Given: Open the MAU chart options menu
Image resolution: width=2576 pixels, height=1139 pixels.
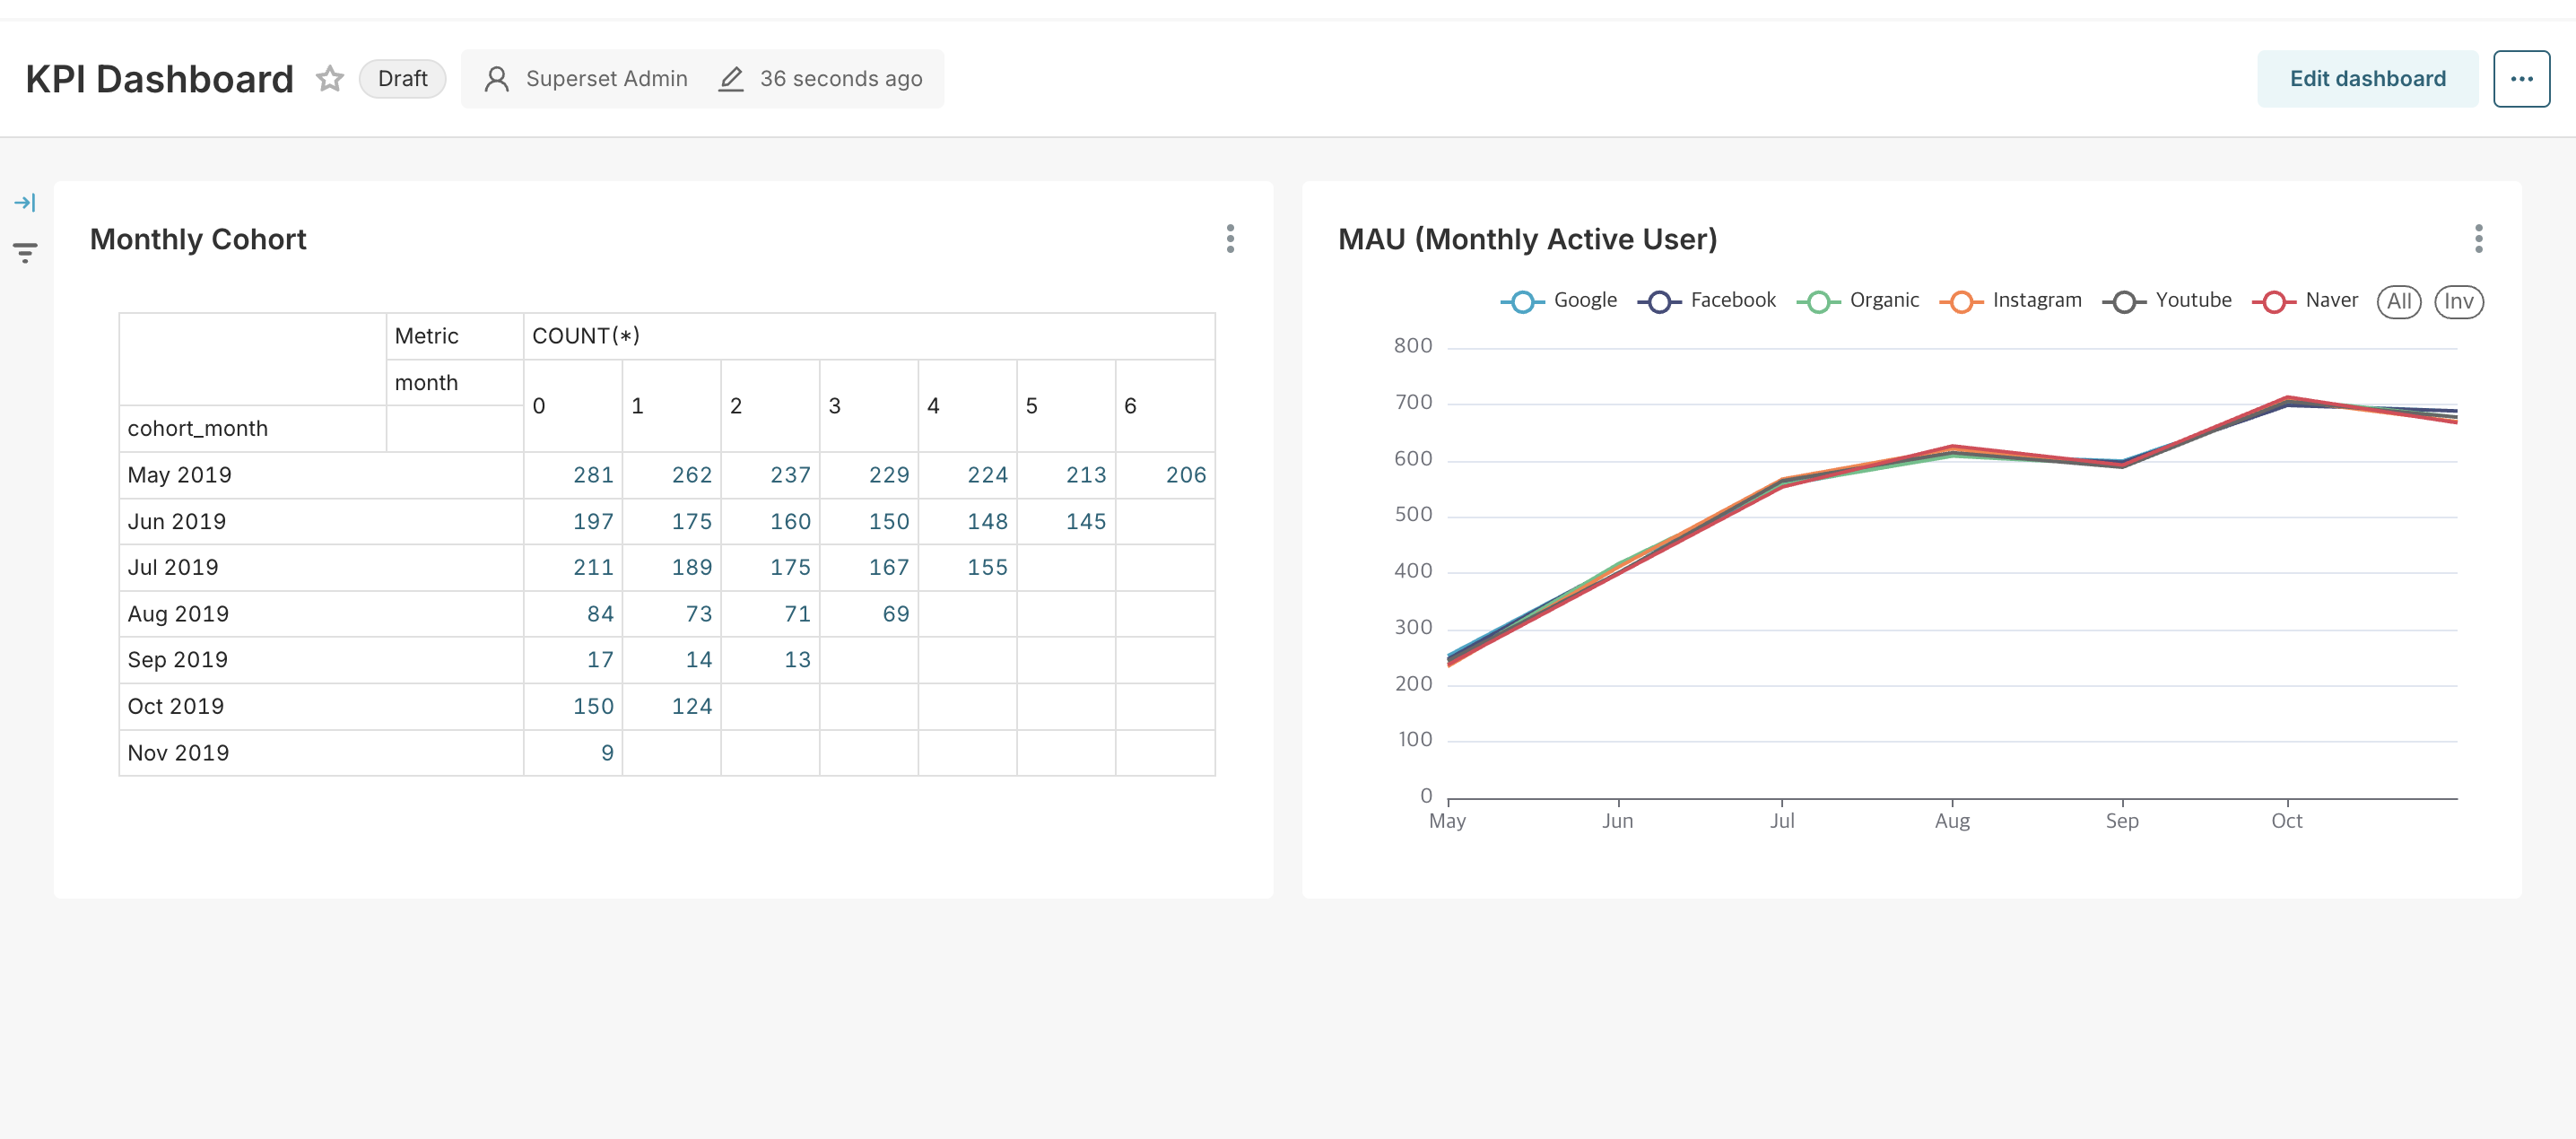Looking at the screenshot, I should pos(2478,239).
